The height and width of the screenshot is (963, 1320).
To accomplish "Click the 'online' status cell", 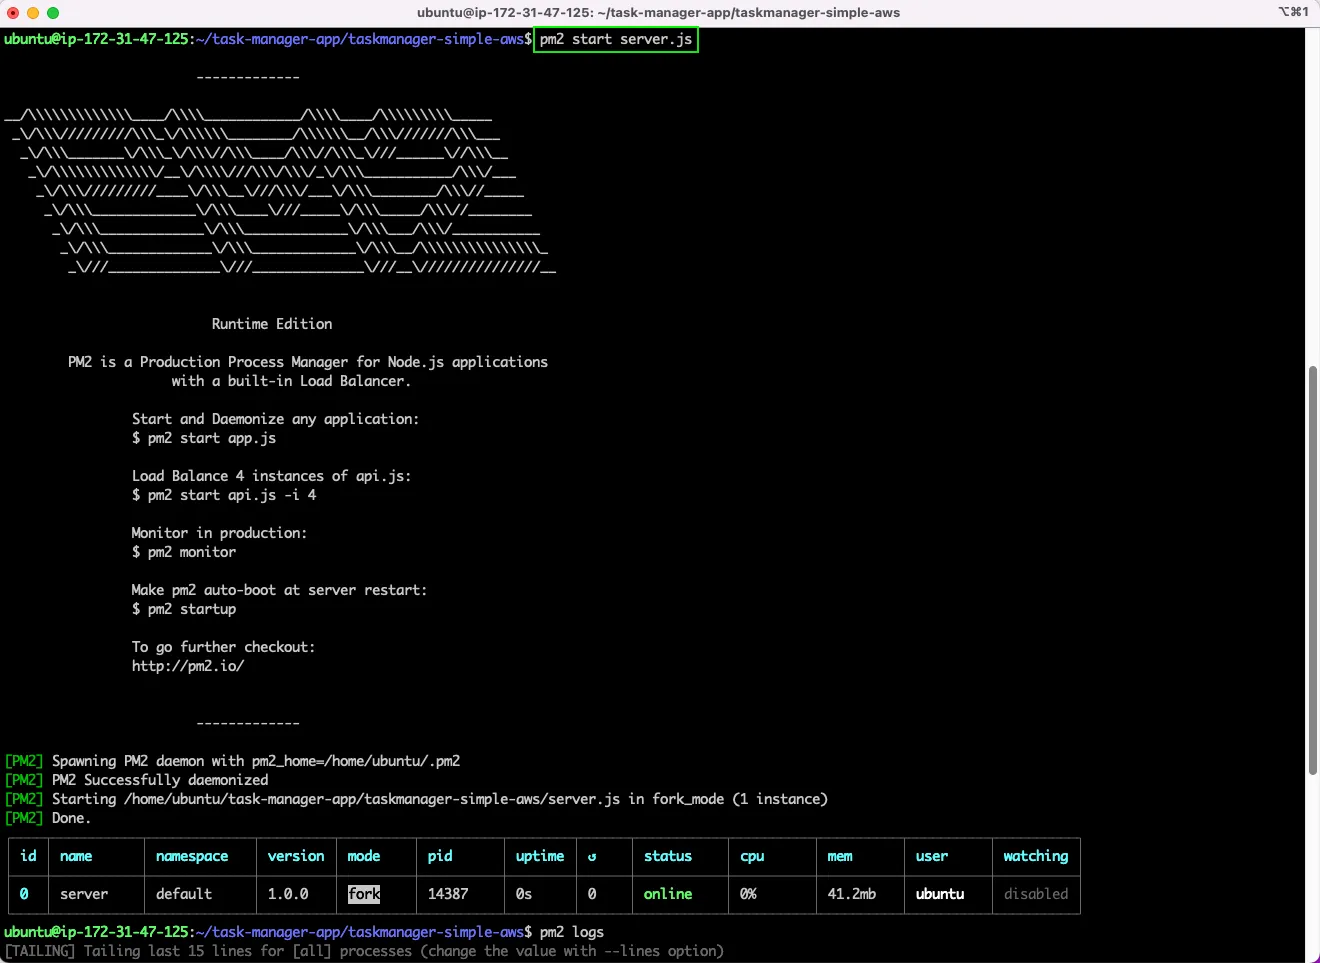I will point(668,894).
